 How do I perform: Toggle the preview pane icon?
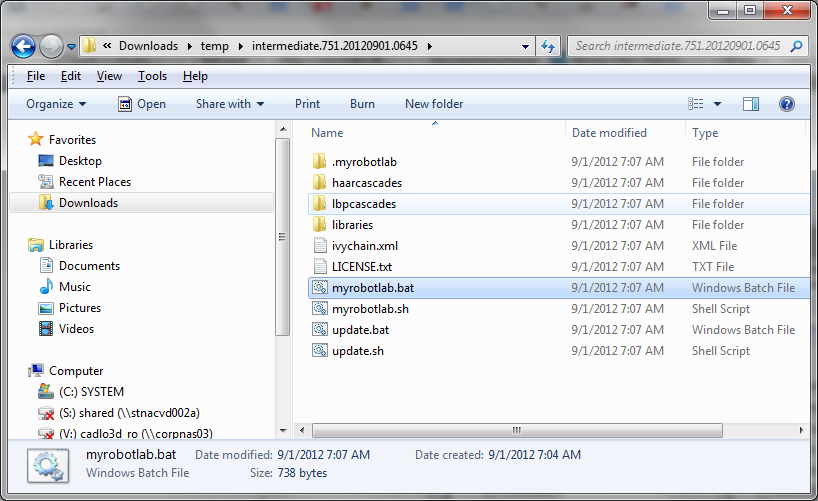(751, 104)
